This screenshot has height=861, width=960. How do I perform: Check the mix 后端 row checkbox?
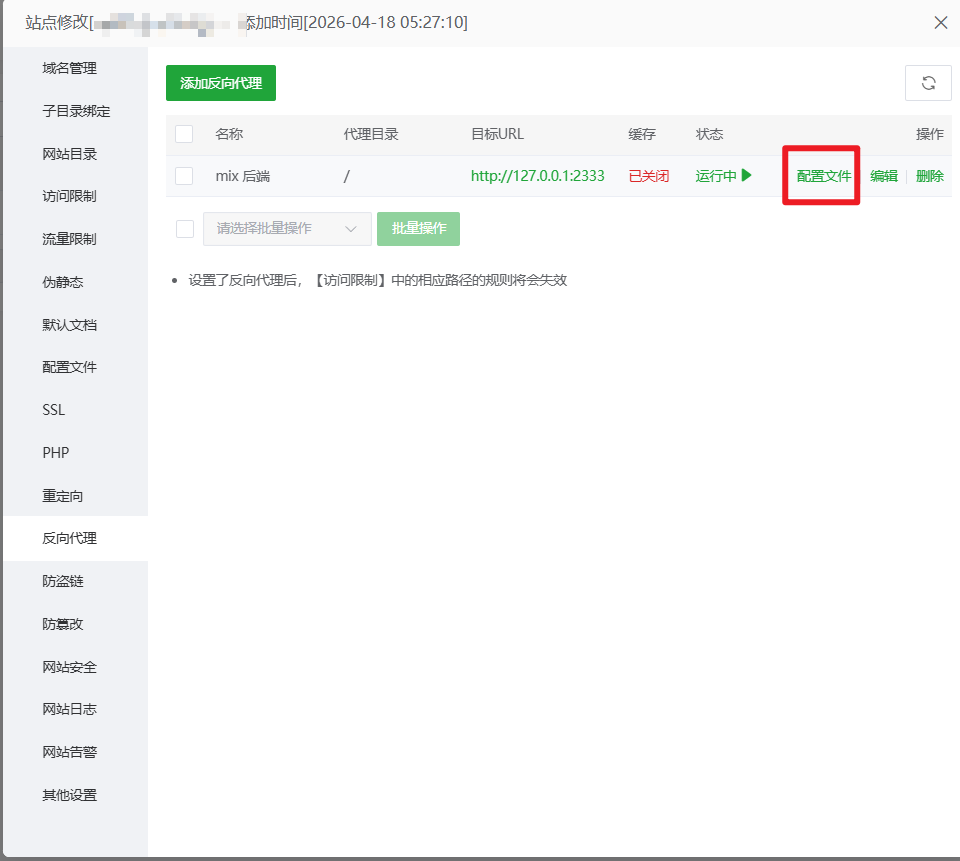point(184,176)
